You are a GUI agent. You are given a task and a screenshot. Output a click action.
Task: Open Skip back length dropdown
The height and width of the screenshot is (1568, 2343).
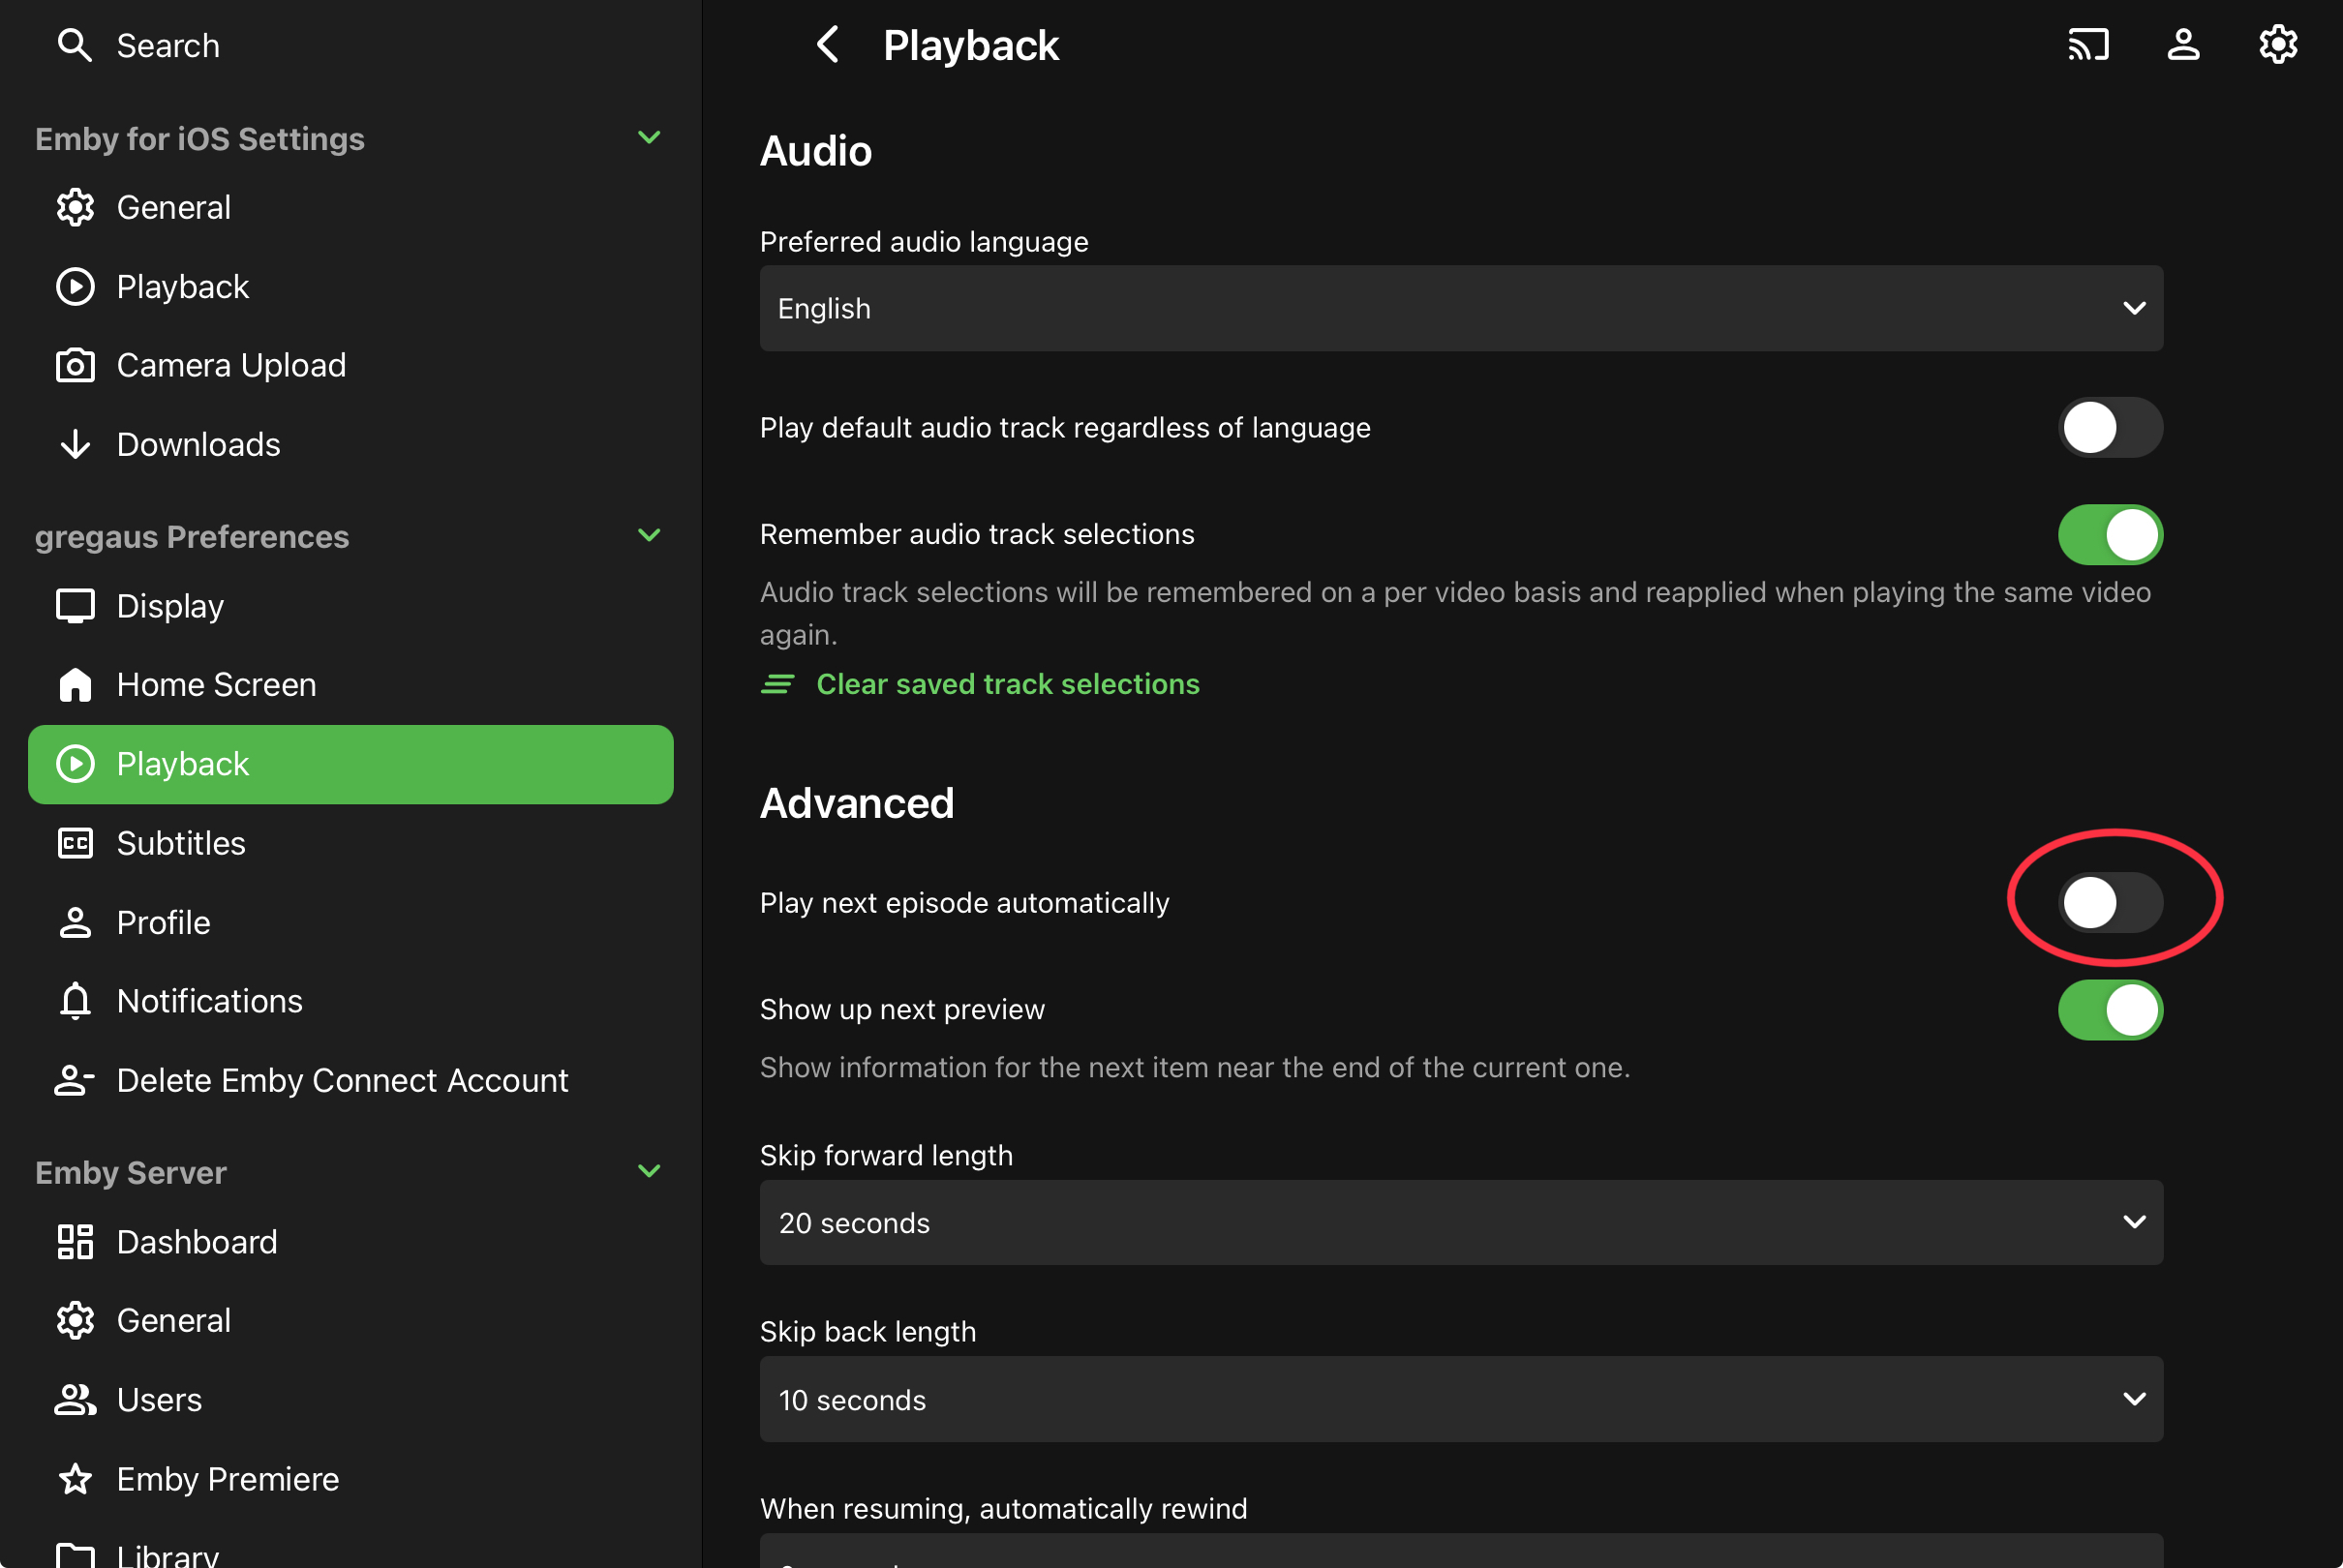coord(1460,1399)
